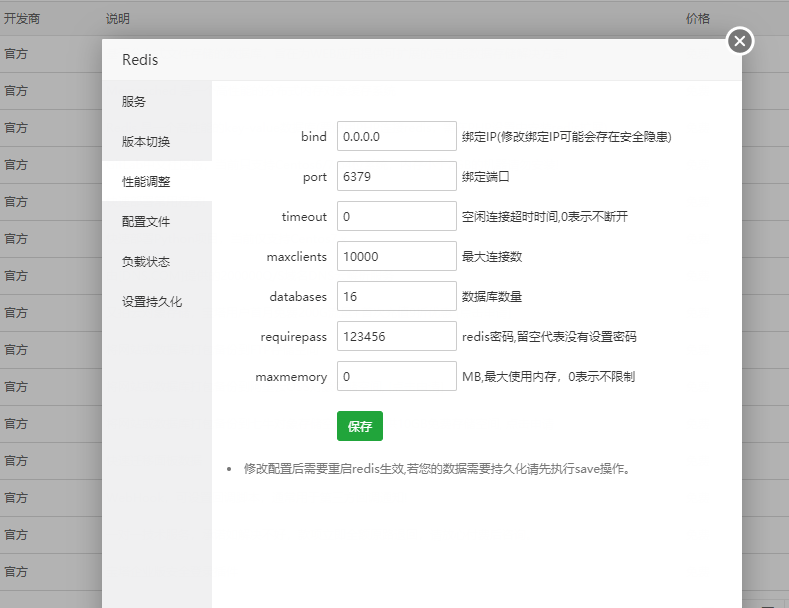
Task: Click the 绑定端口 description text
Action: (486, 177)
